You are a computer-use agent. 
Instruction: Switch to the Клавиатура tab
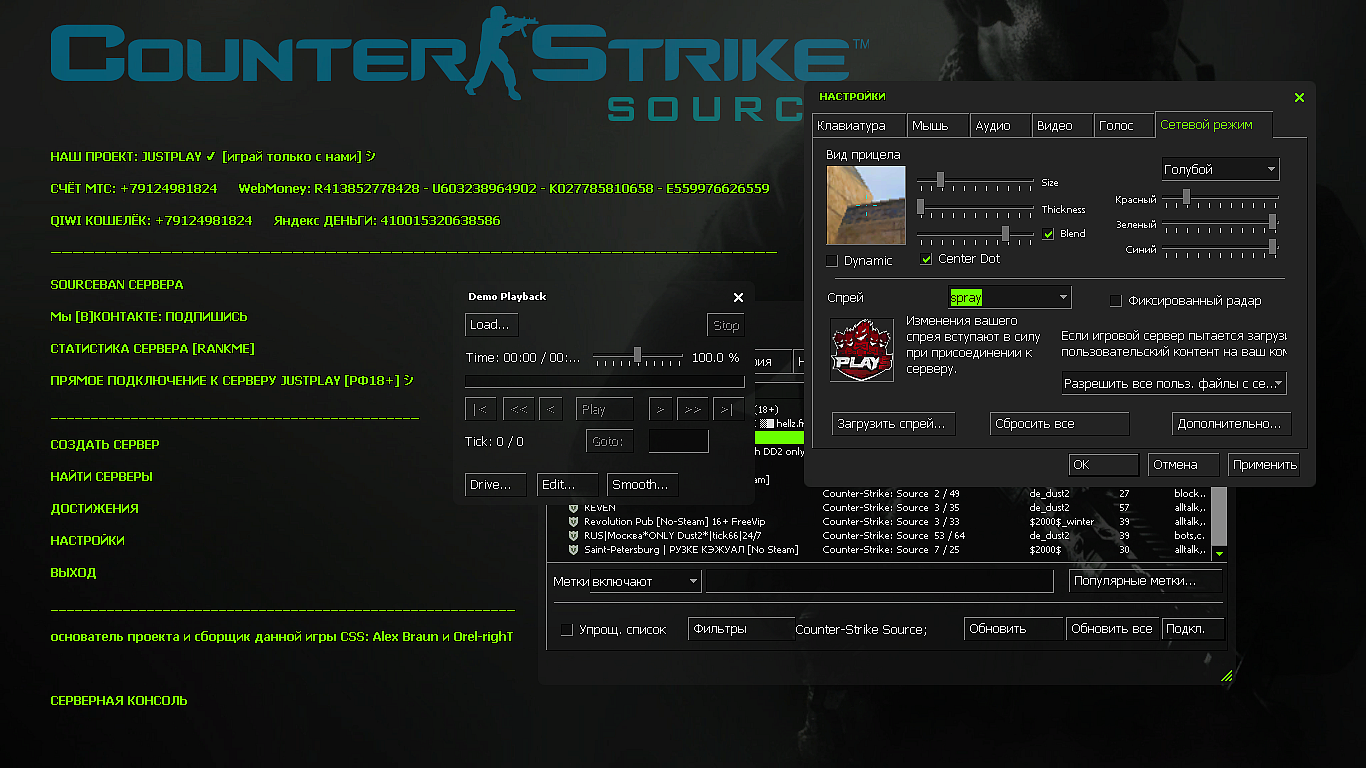coord(858,125)
